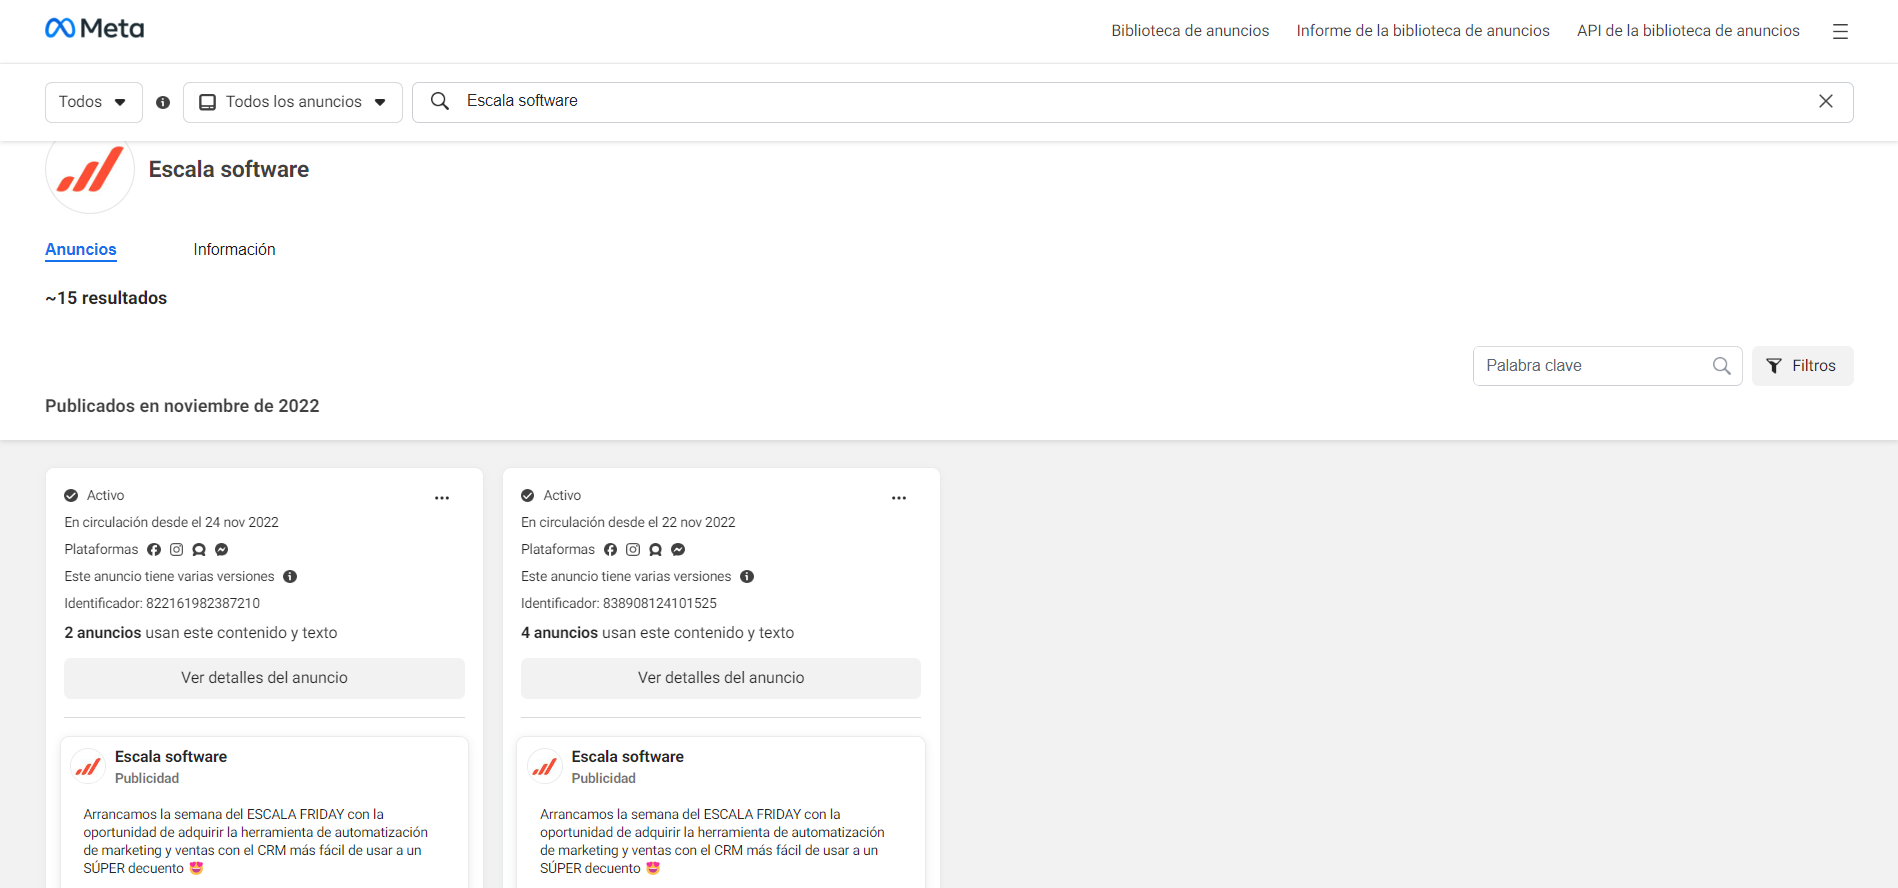
Task: Open the Todos country dropdown
Action: coord(93,102)
